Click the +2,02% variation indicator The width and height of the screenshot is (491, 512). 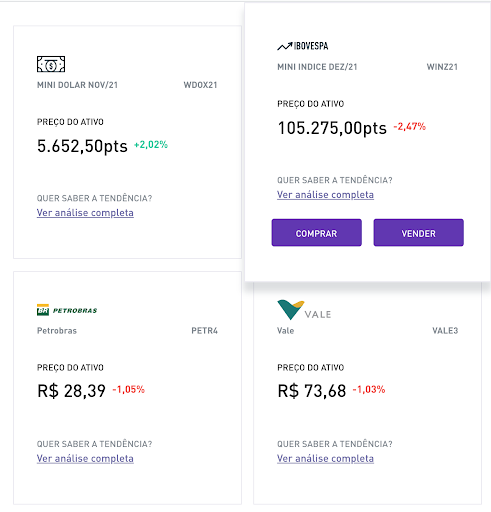tap(151, 145)
